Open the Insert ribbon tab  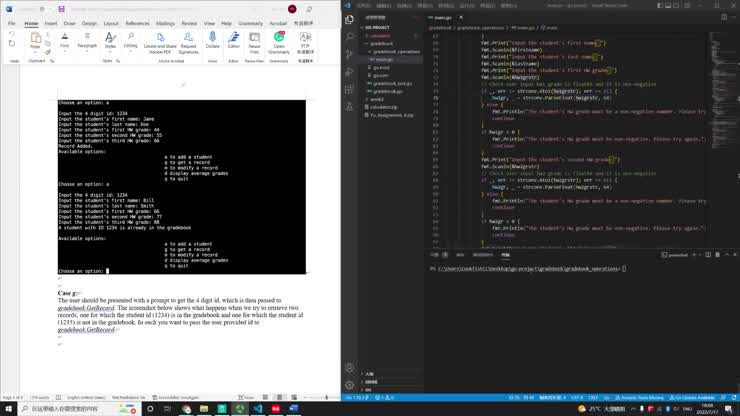click(x=50, y=23)
